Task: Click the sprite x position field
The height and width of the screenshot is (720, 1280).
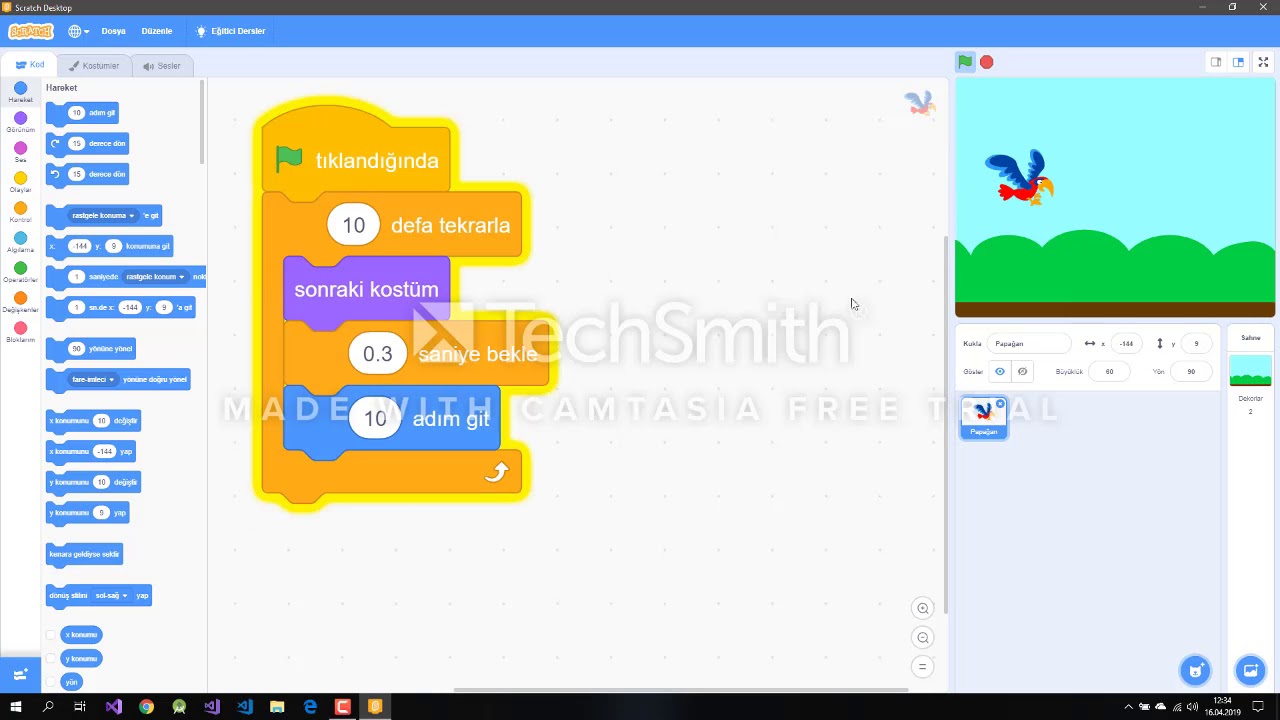Action: coord(1126,343)
